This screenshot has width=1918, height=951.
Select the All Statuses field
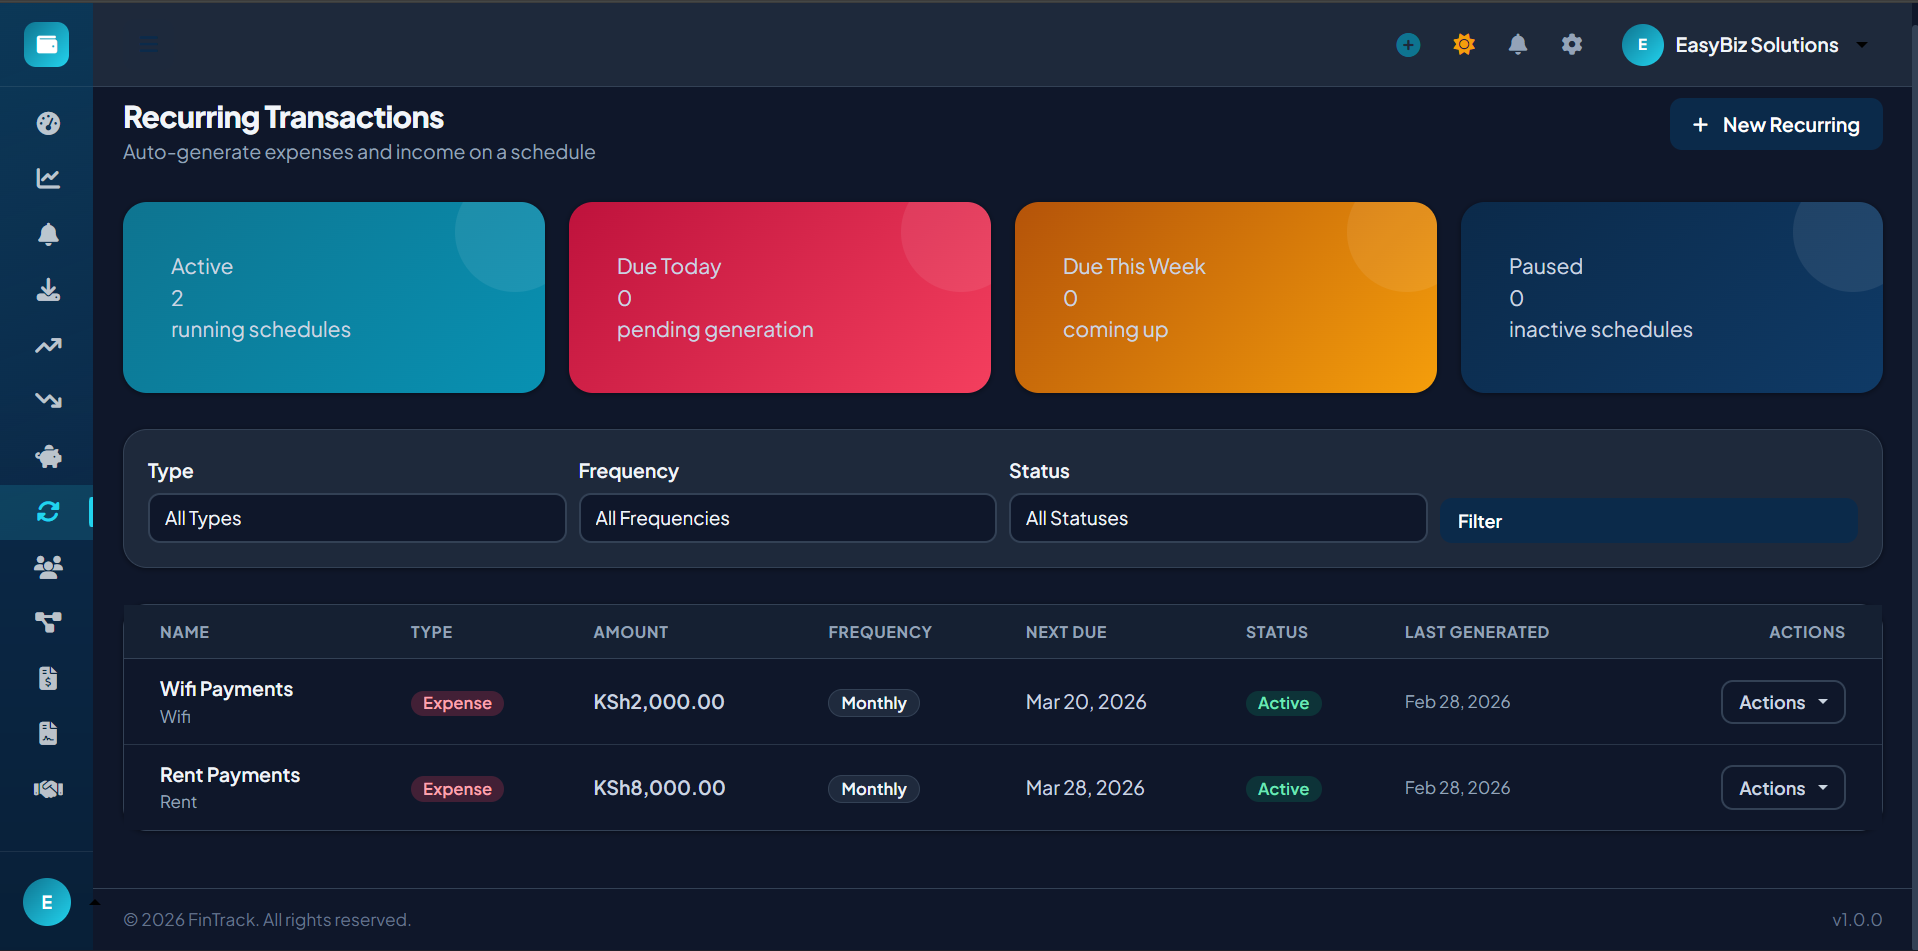click(x=1217, y=518)
